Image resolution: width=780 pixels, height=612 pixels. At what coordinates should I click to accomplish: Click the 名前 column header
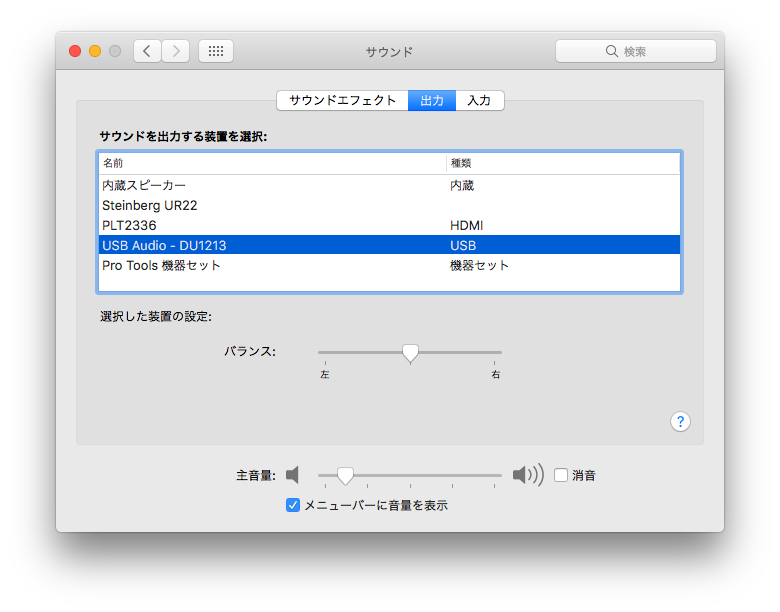(272, 163)
